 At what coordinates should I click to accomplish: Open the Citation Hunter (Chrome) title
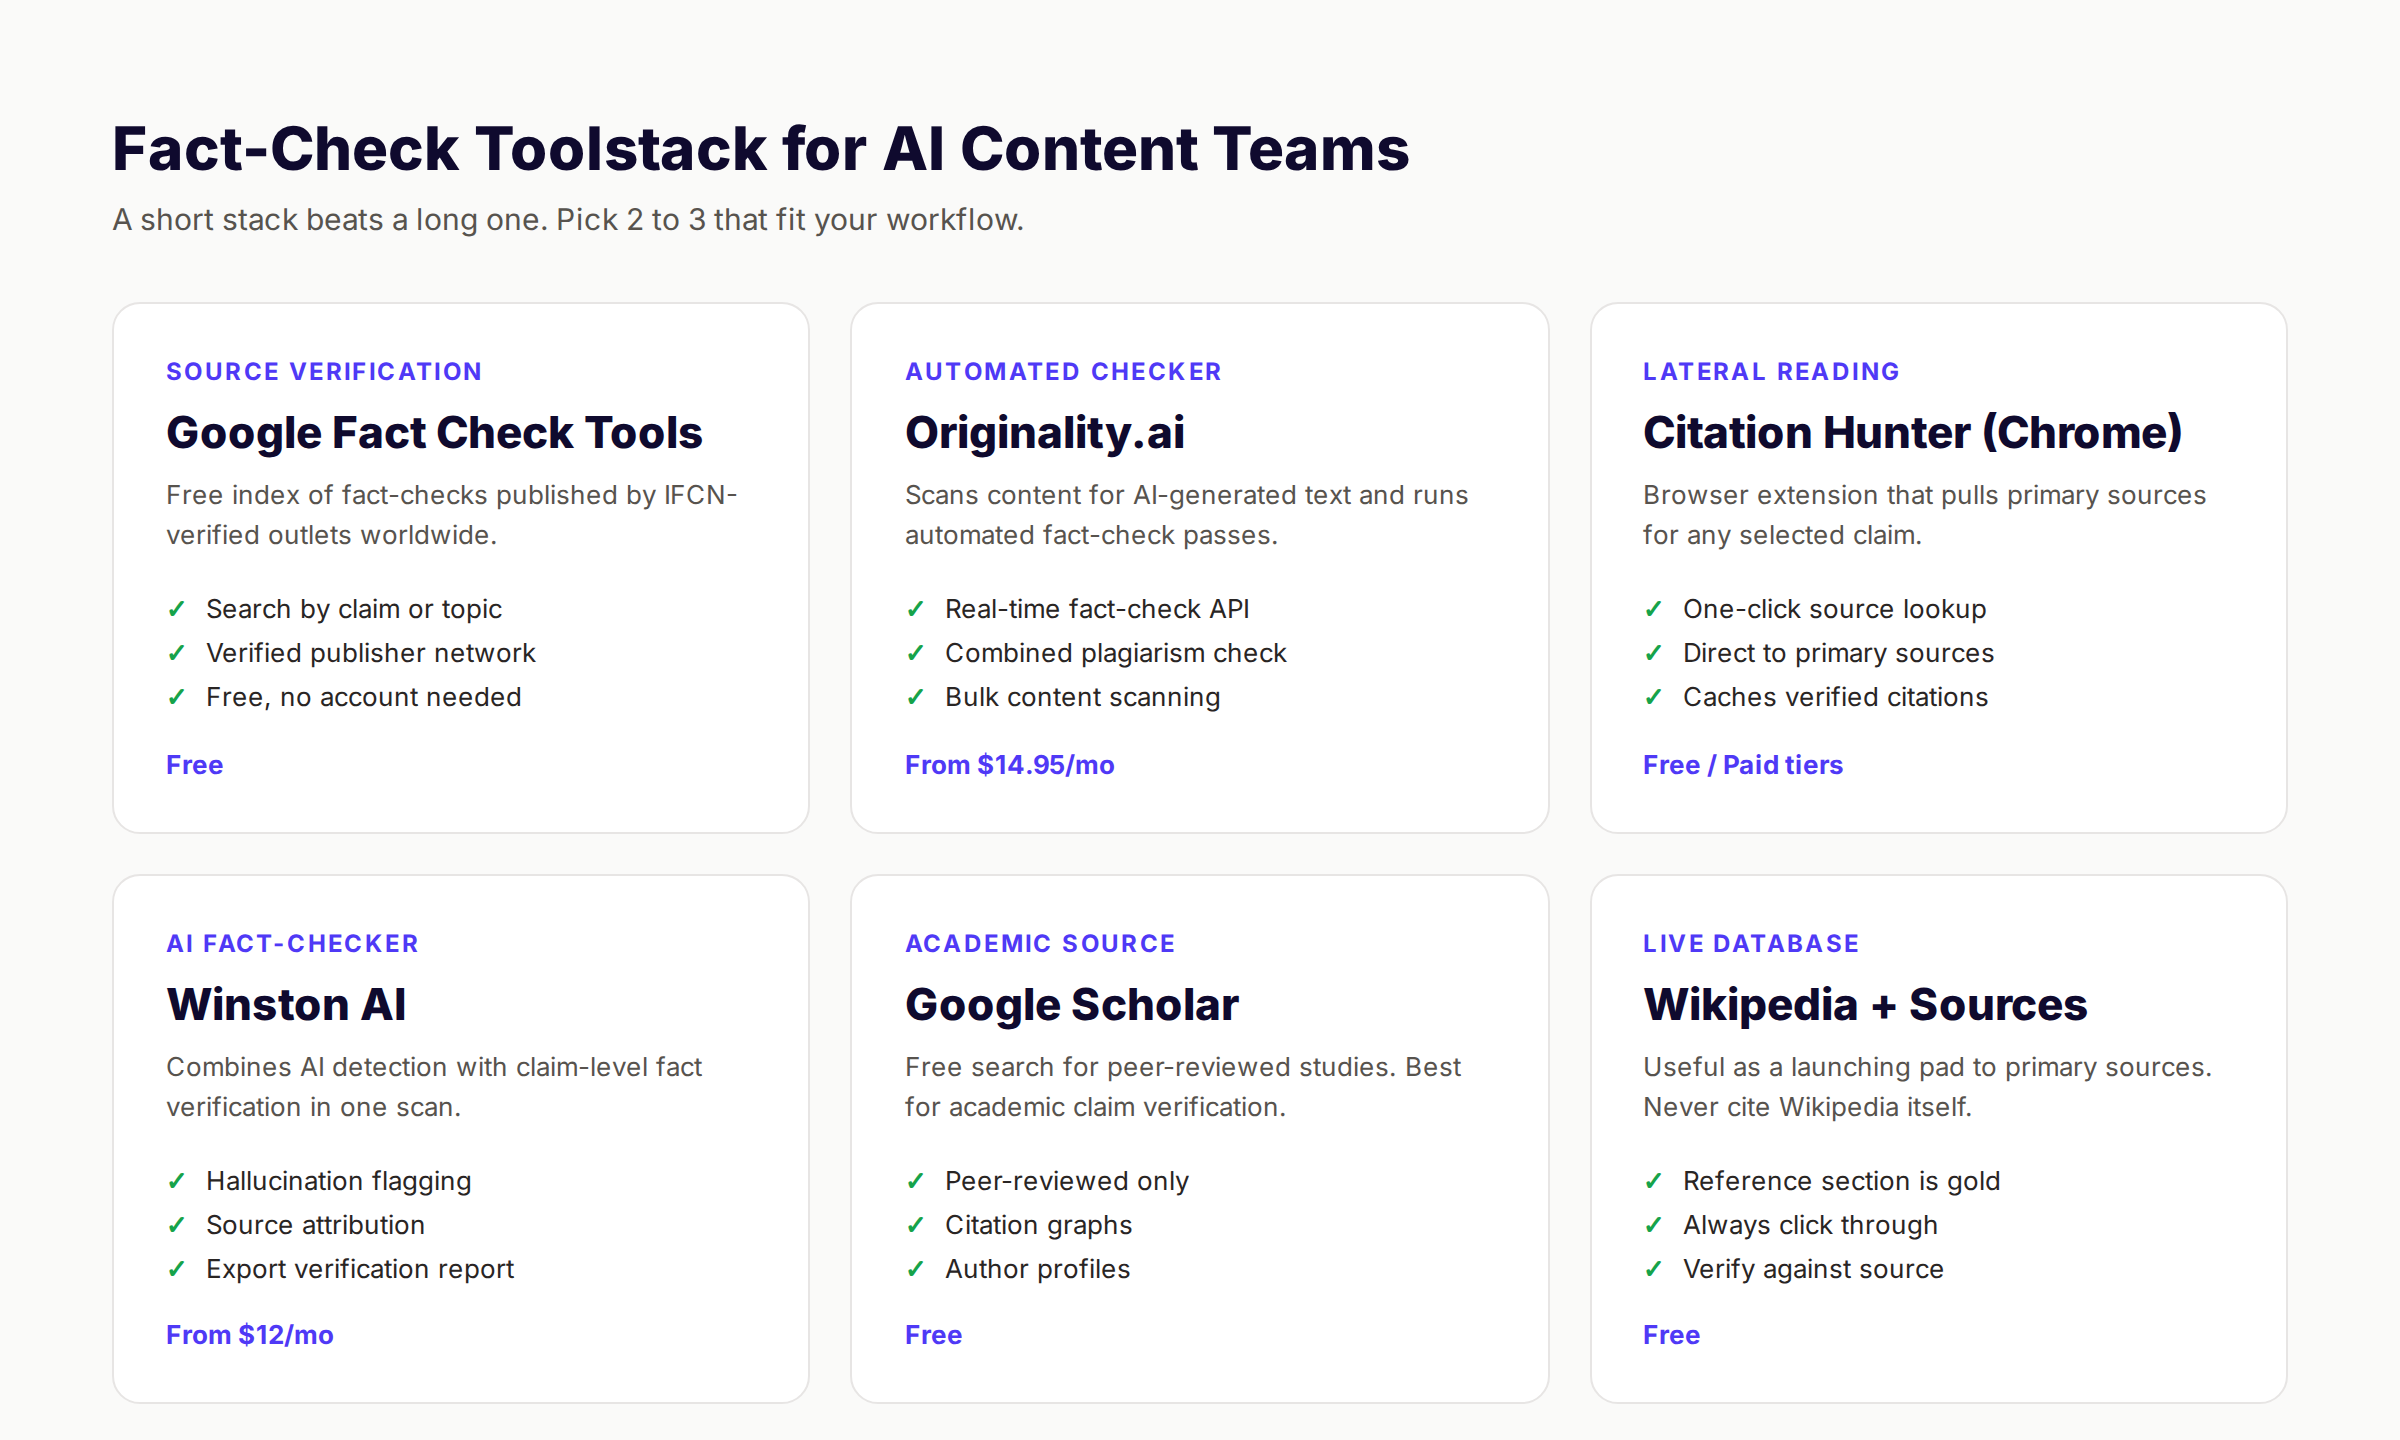point(1912,433)
